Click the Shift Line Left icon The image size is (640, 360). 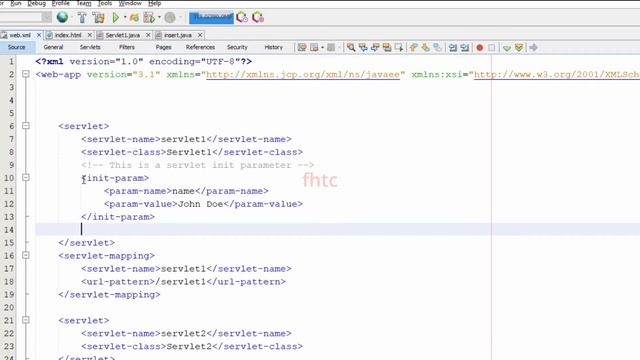click(x=453, y=48)
